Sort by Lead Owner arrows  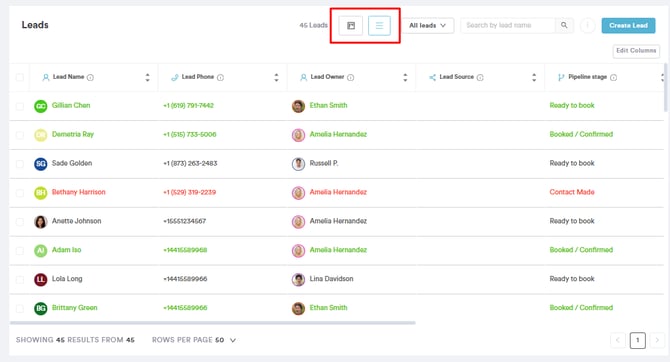coord(405,77)
